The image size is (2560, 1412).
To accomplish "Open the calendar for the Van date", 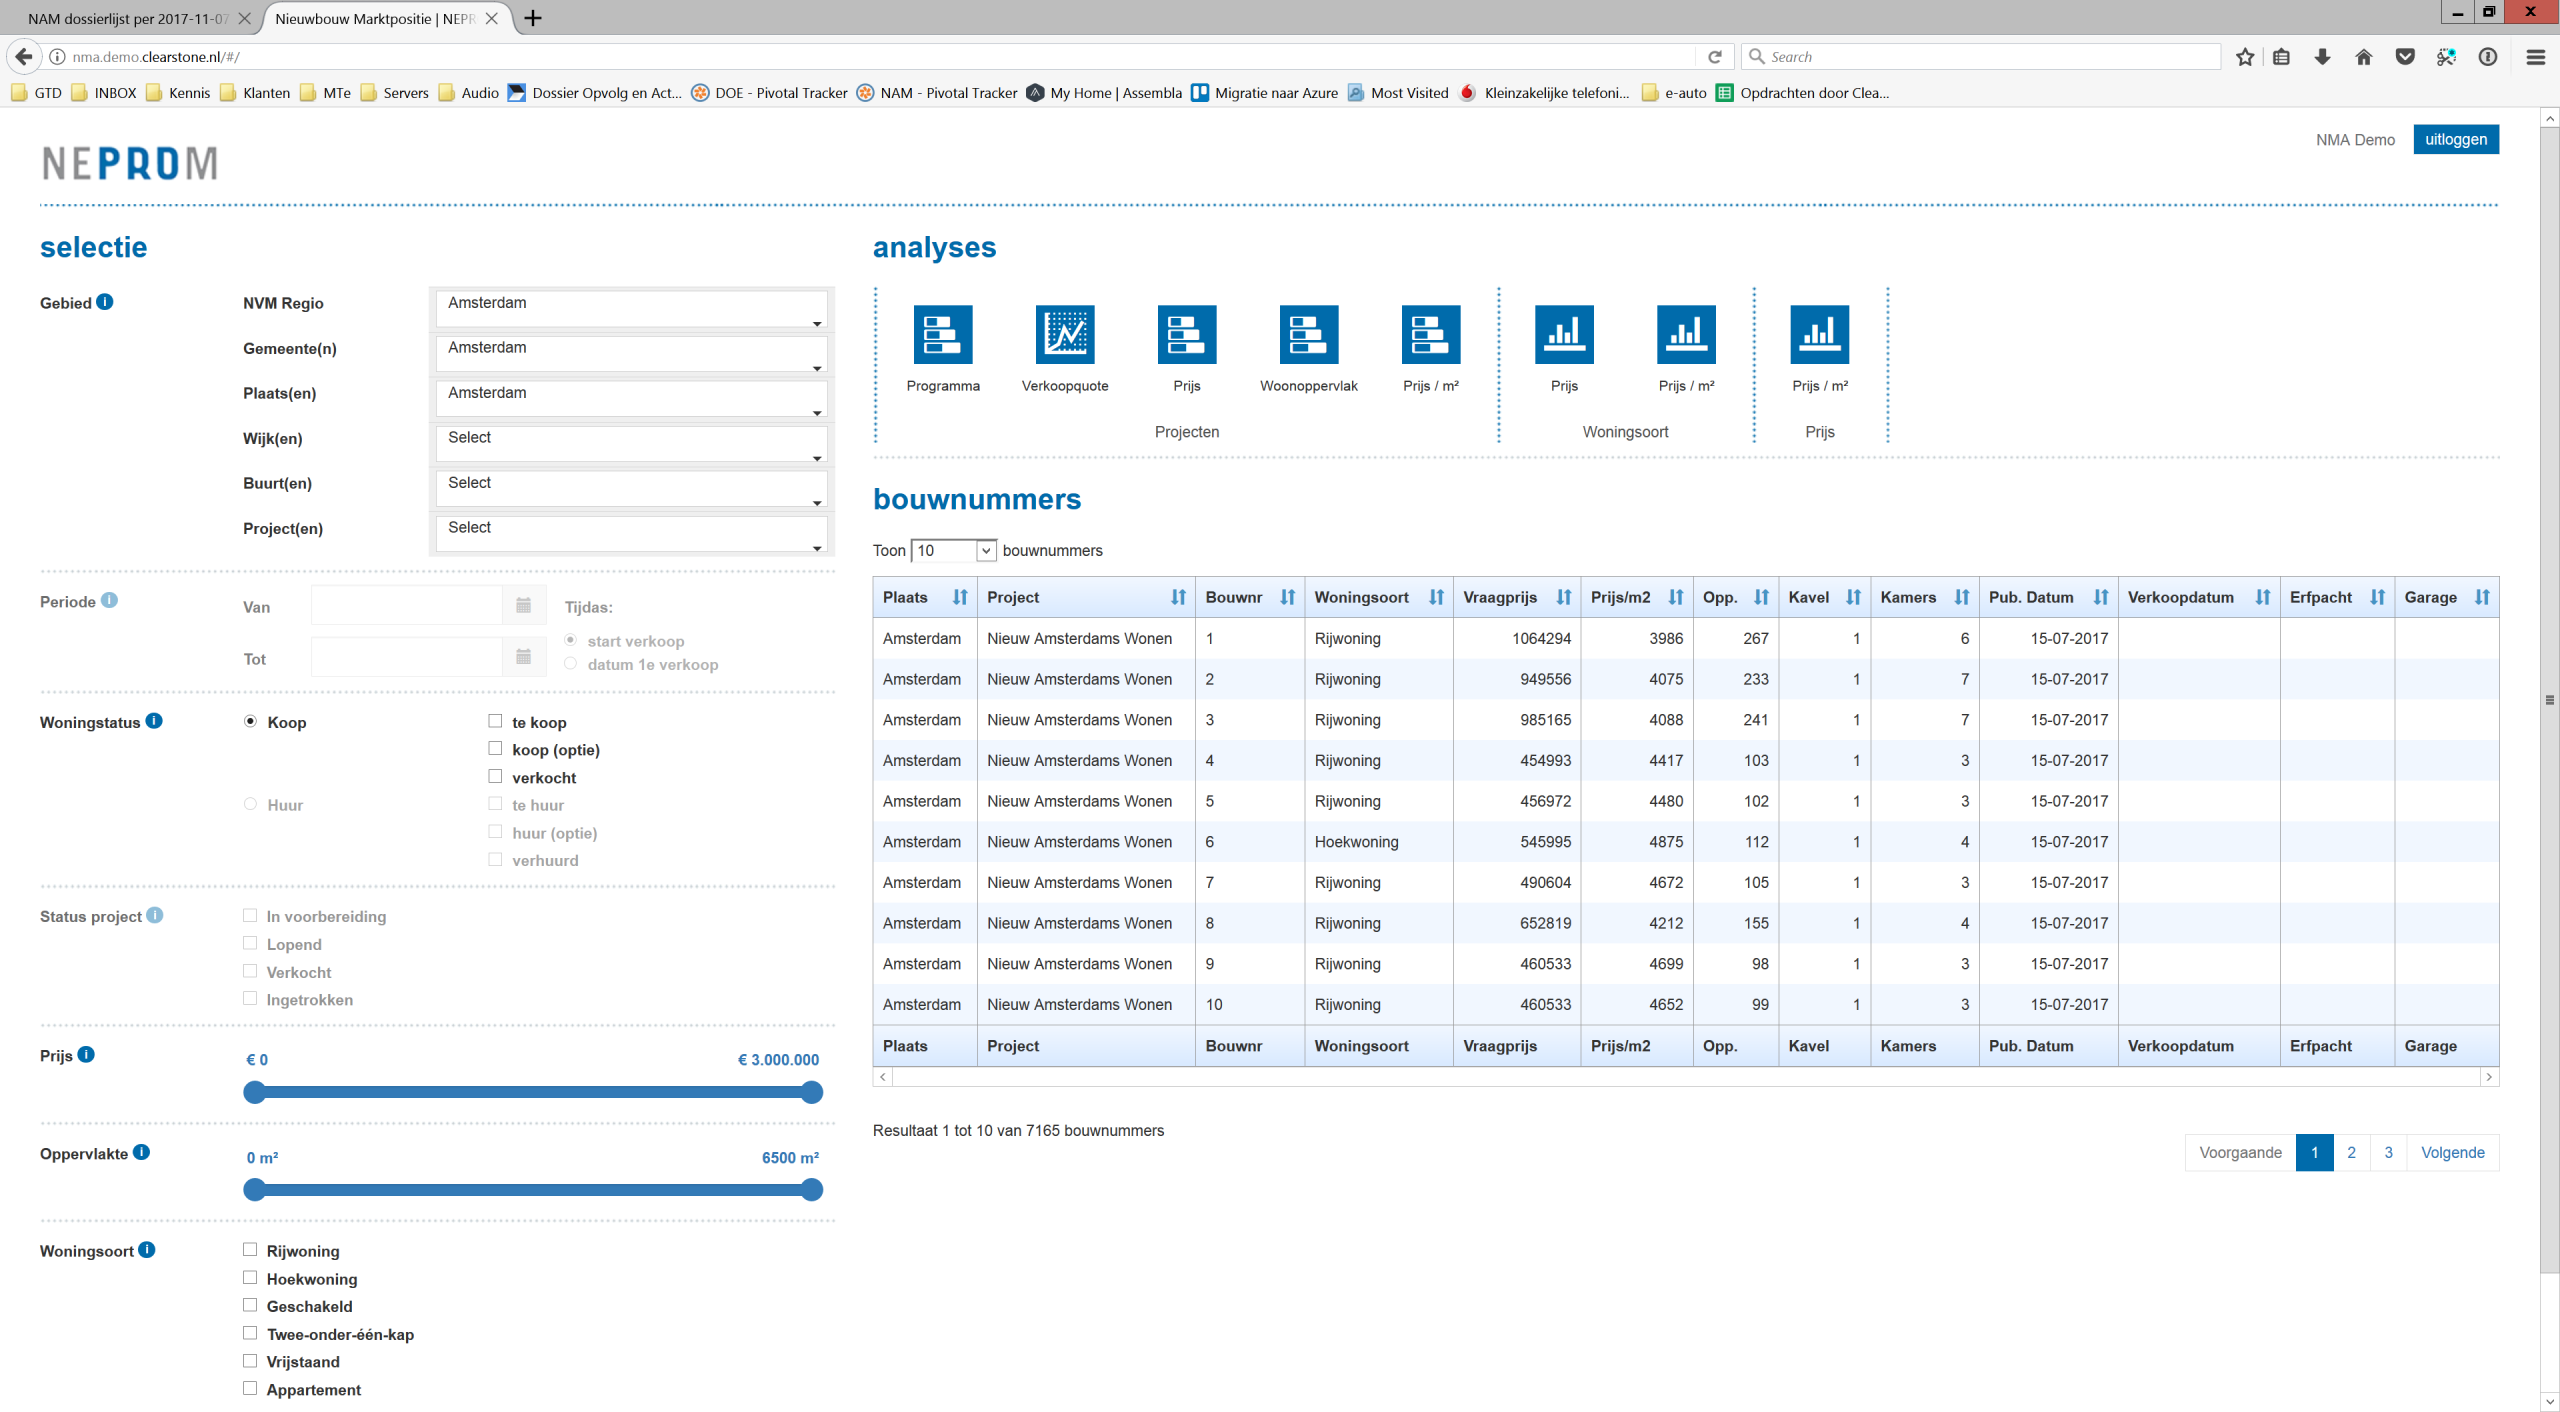I will click(523, 606).
